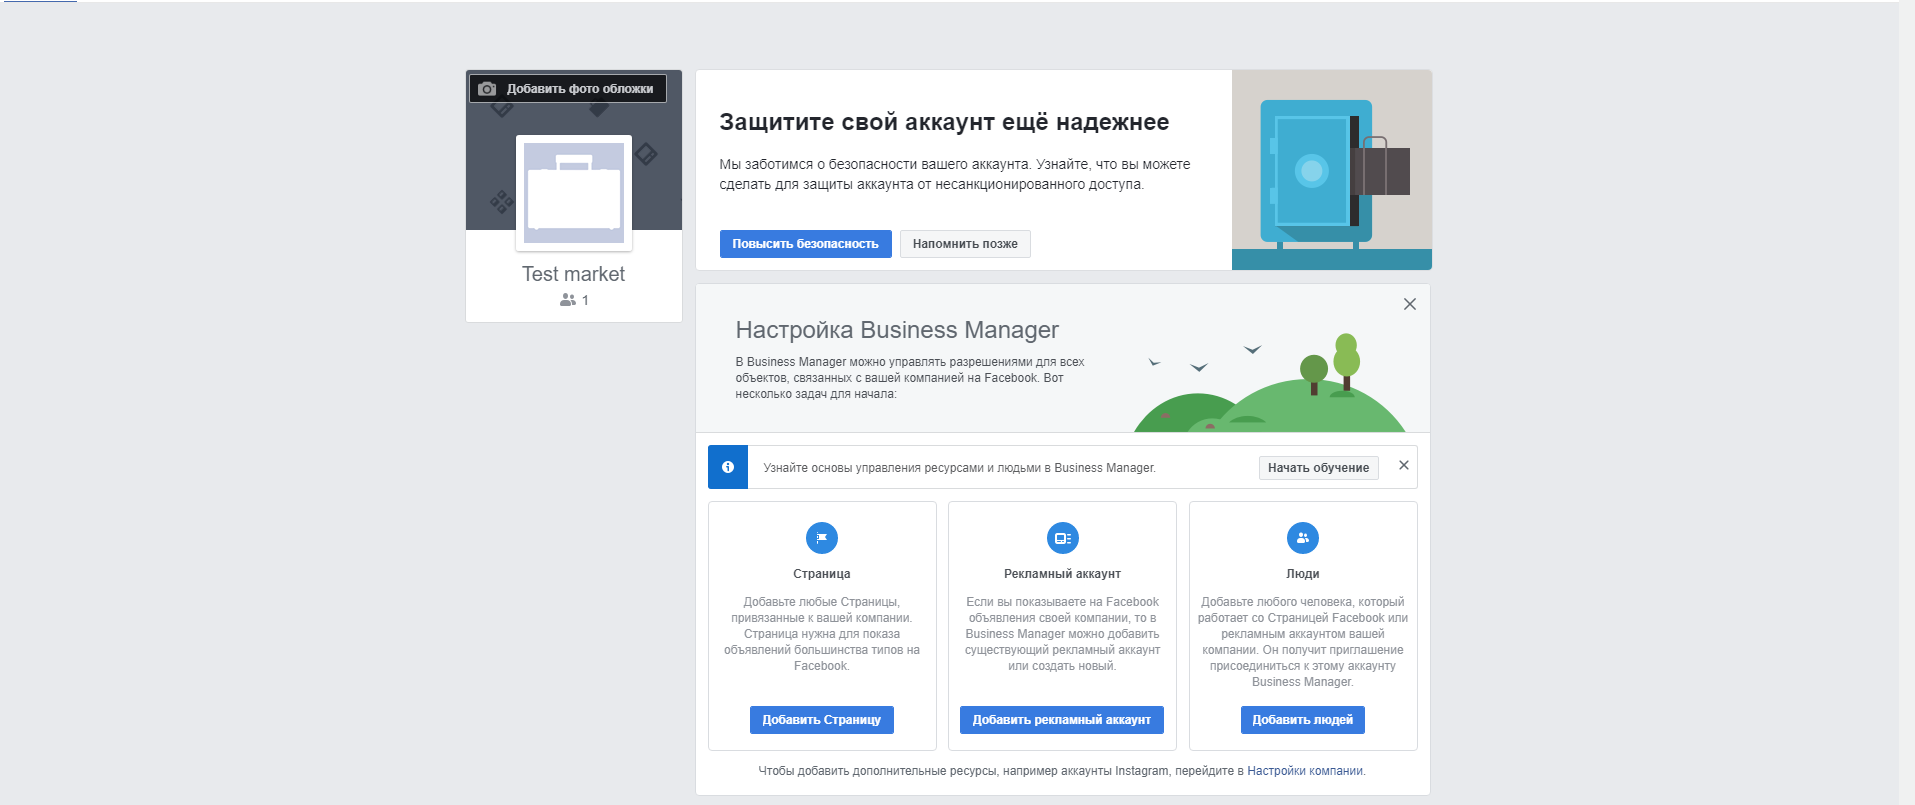Click the ad account icon above Рекламный аккаунт
1915x805 pixels.
(1062, 538)
